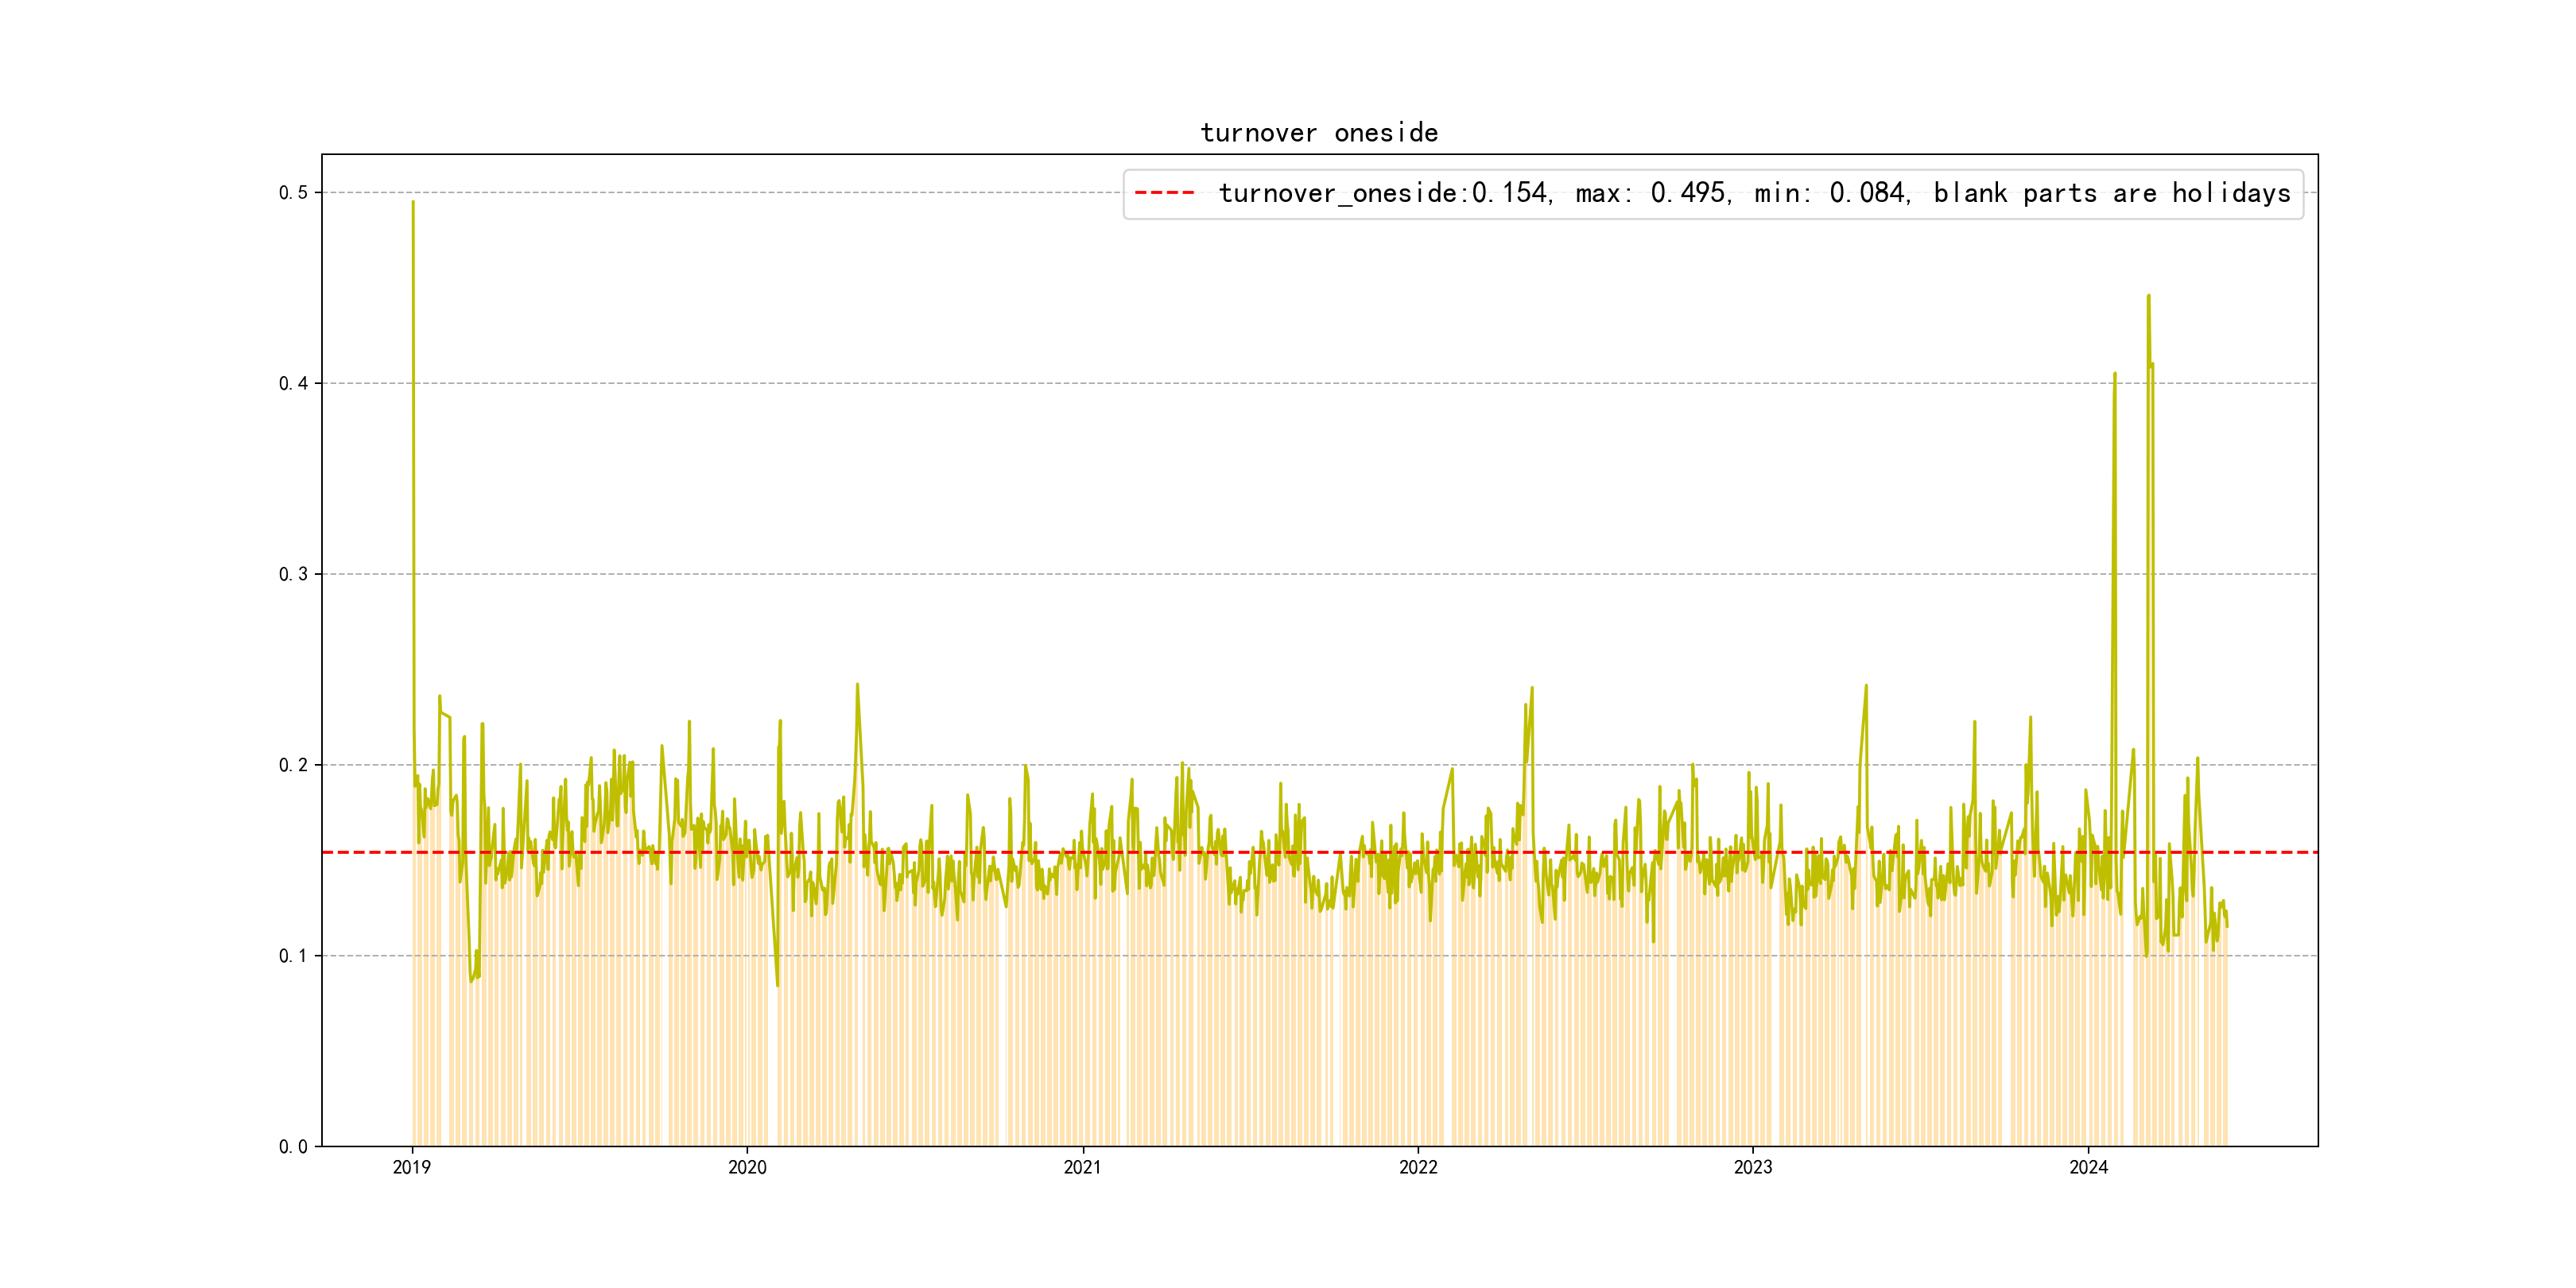Viewport: 2576px width, 1288px height.
Task: Click the 0.0 y-axis tick label
Action: coord(293,1146)
